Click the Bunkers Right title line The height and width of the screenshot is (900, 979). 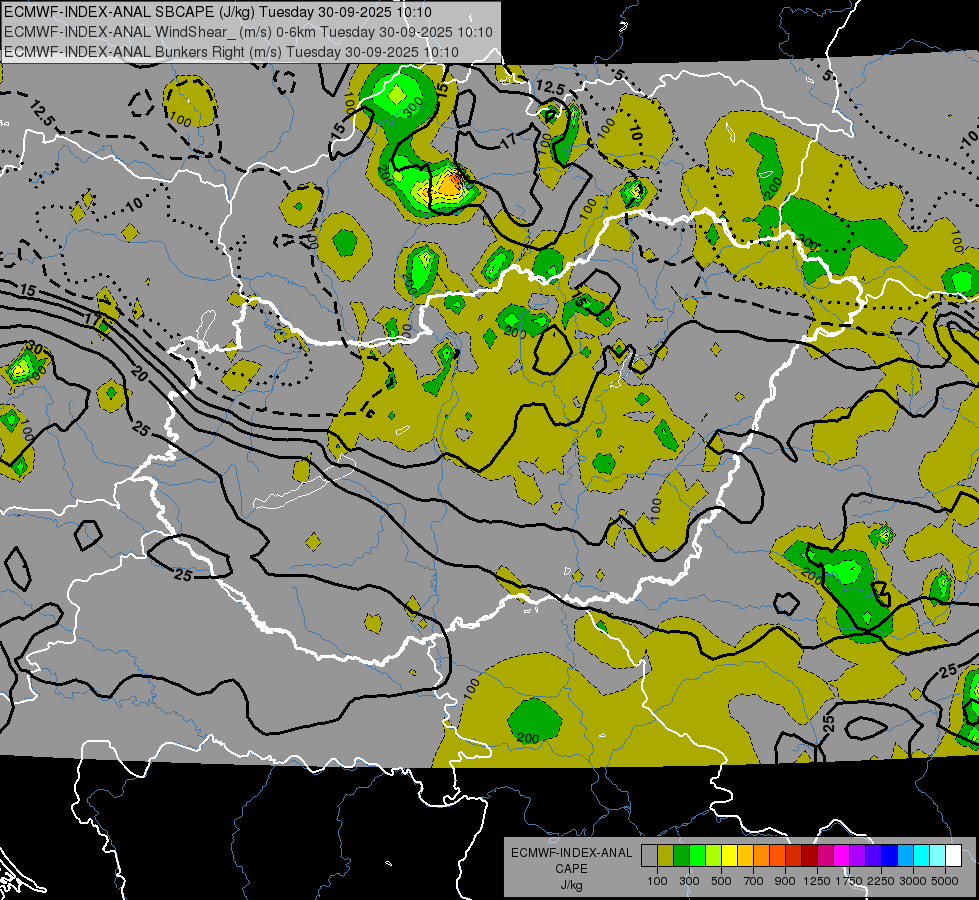(x=231, y=52)
